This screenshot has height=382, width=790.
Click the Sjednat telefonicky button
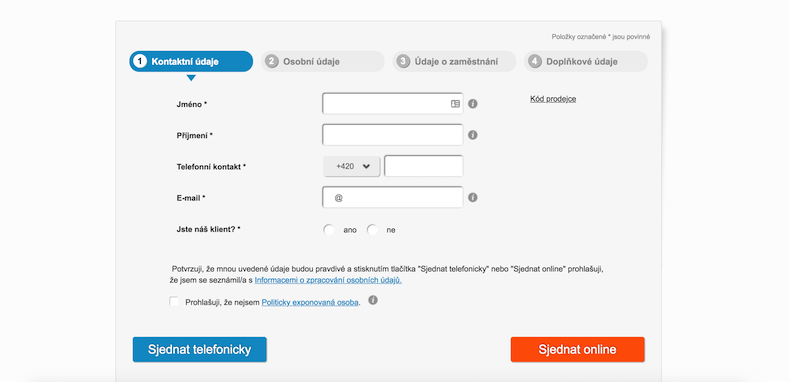[200, 350]
